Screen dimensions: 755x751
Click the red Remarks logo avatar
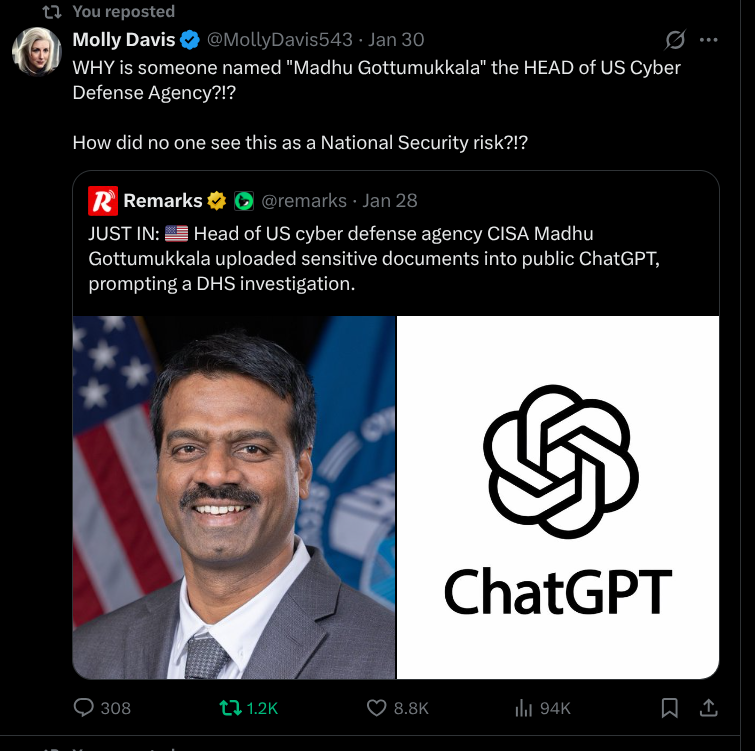pos(103,201)
